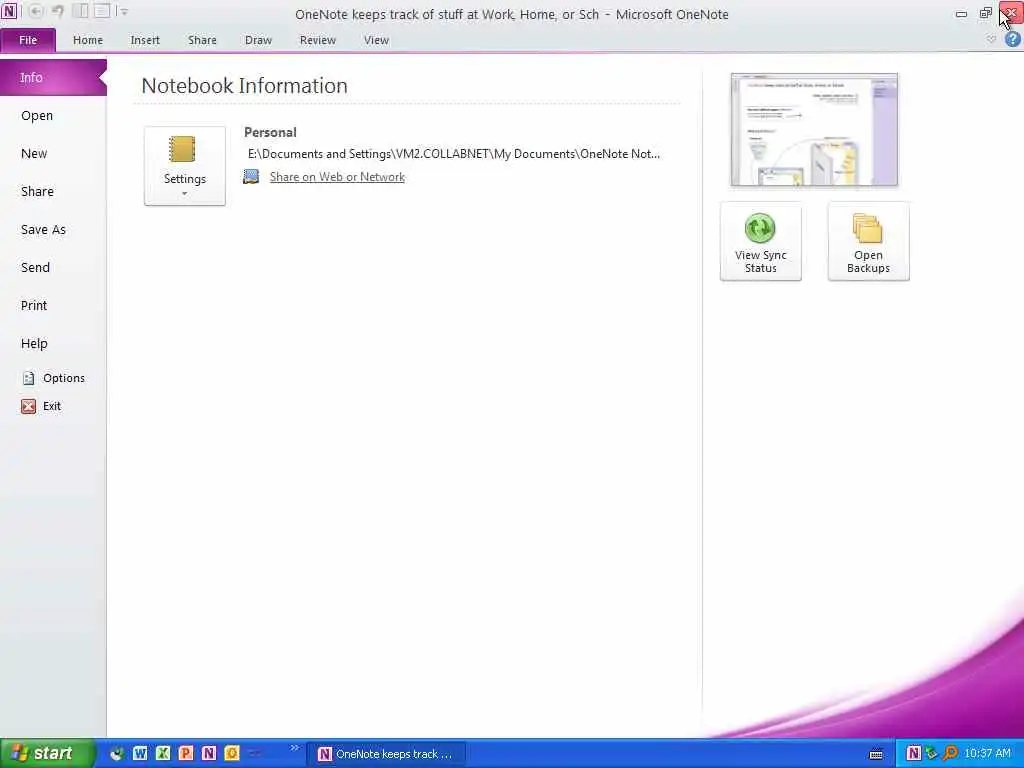Image resolution: width=1024 pixels, height=768 pixels.
Task: Choose New in the backstage menu
Action: coord(34,153)
